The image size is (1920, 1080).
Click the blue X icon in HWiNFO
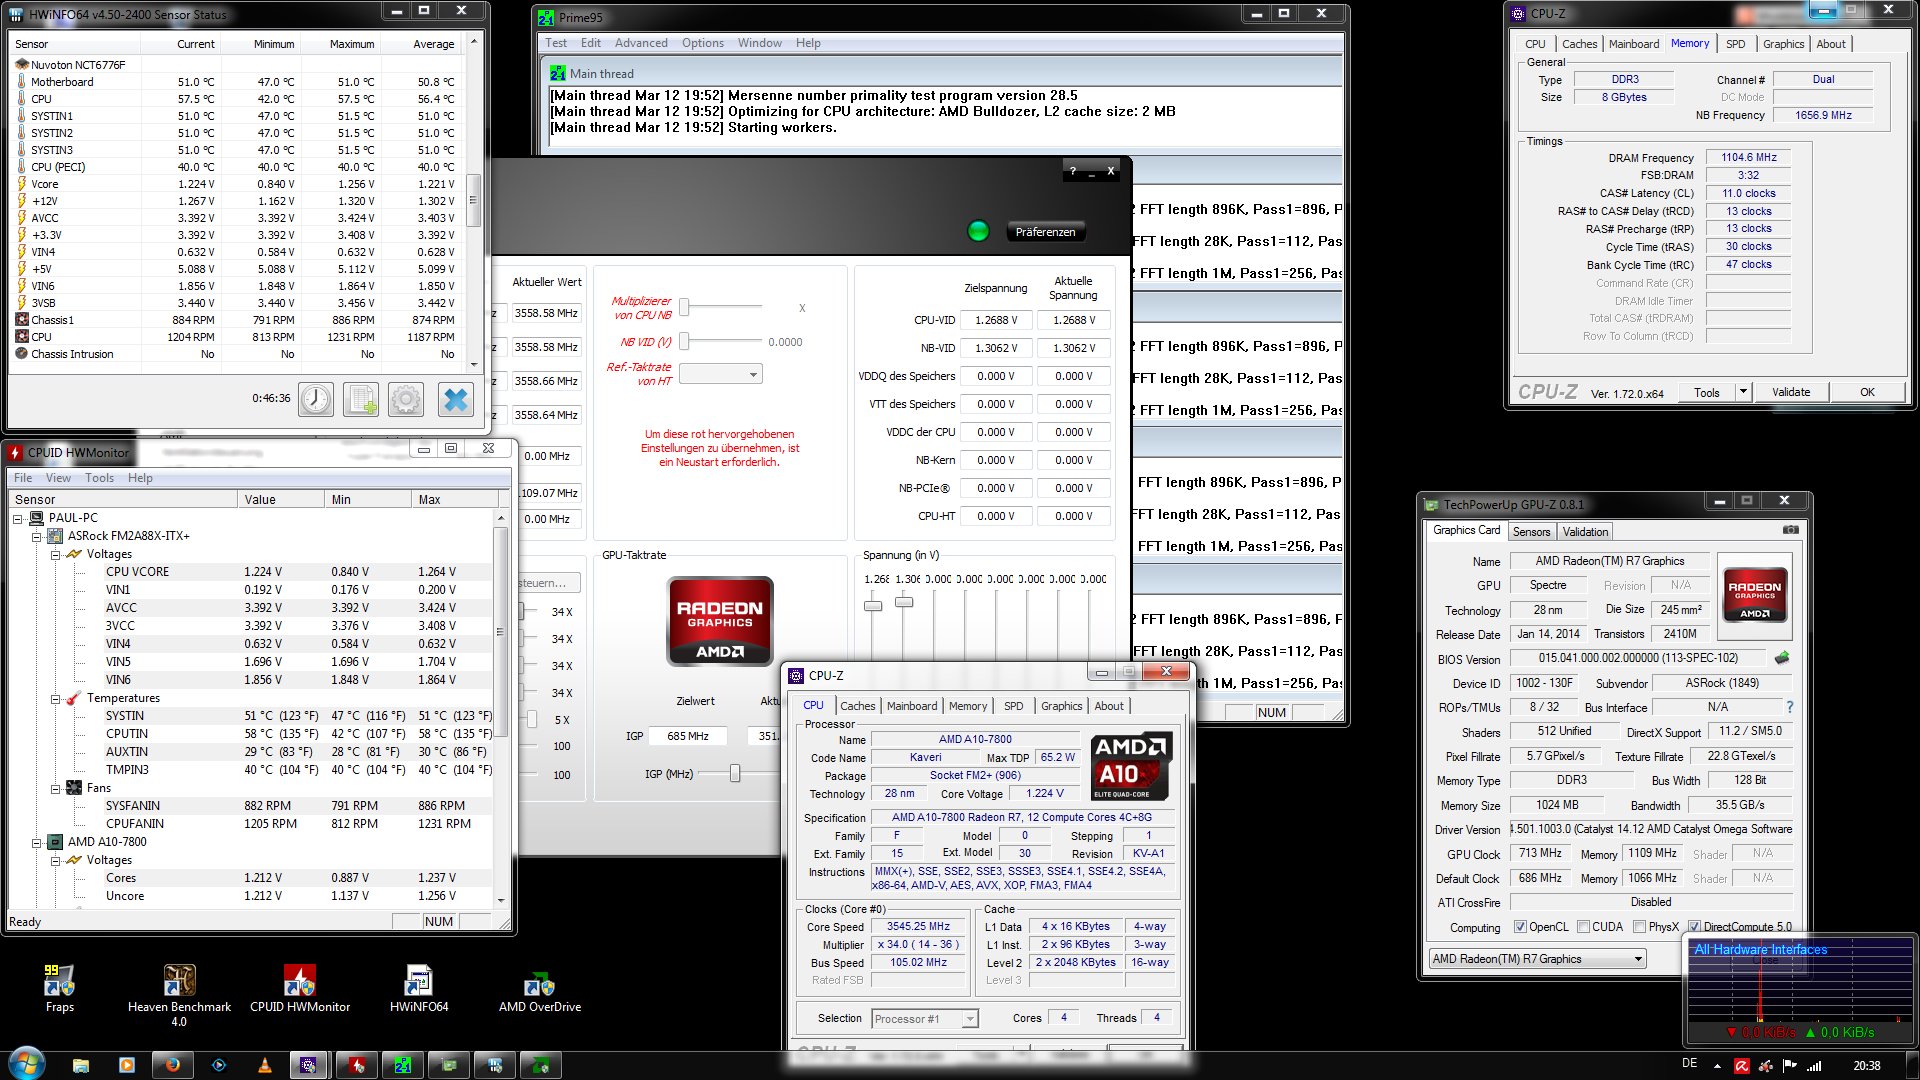click(x=456, y=399)
